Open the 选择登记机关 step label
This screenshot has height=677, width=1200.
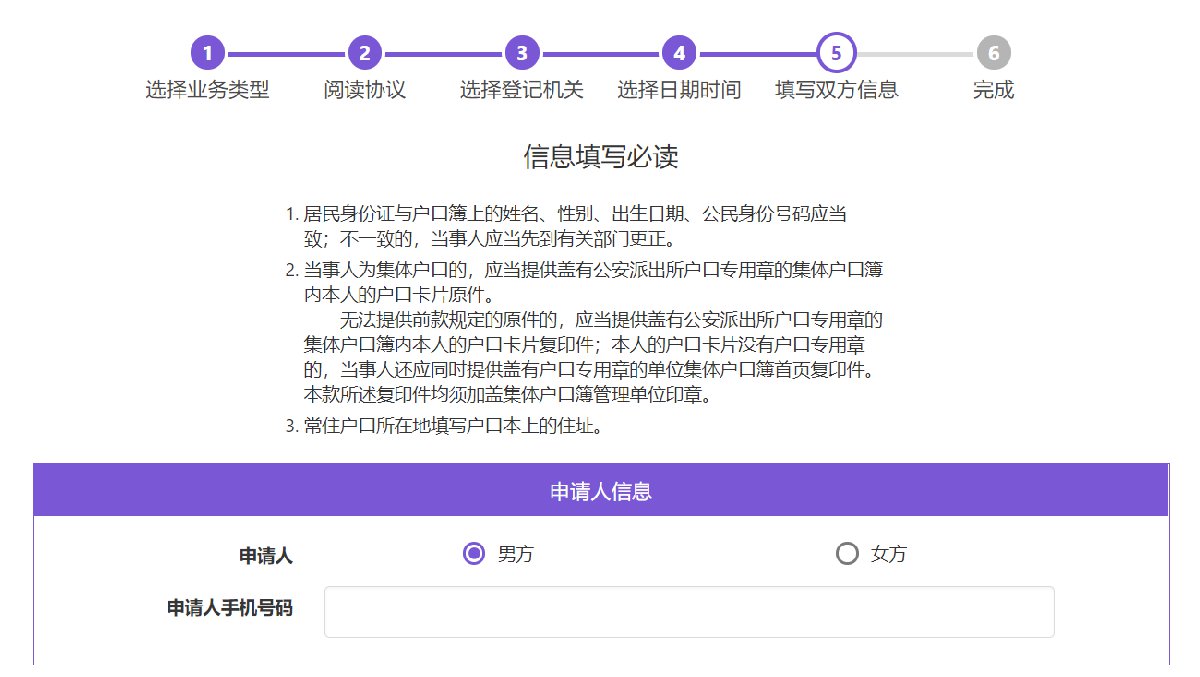[x=522, y=90]
